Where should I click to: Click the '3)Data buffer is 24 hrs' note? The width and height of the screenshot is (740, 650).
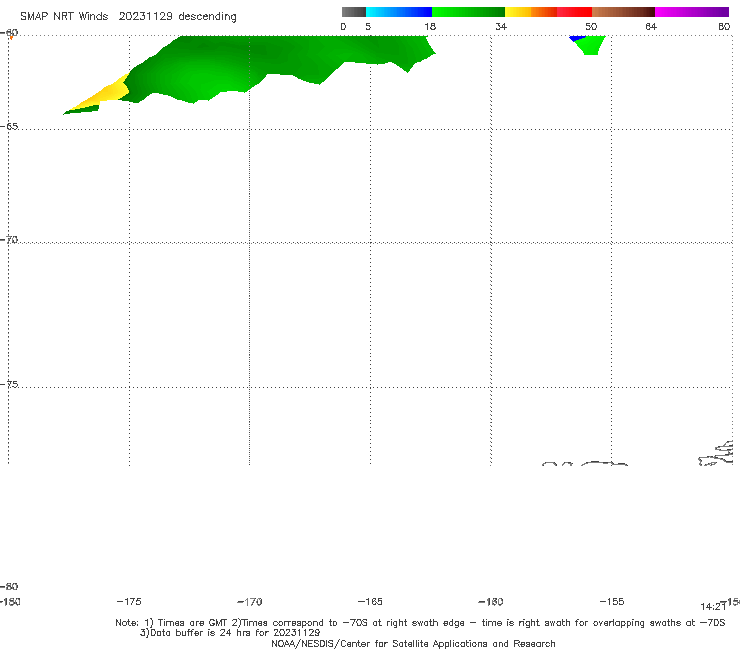(x=230, y=633)
